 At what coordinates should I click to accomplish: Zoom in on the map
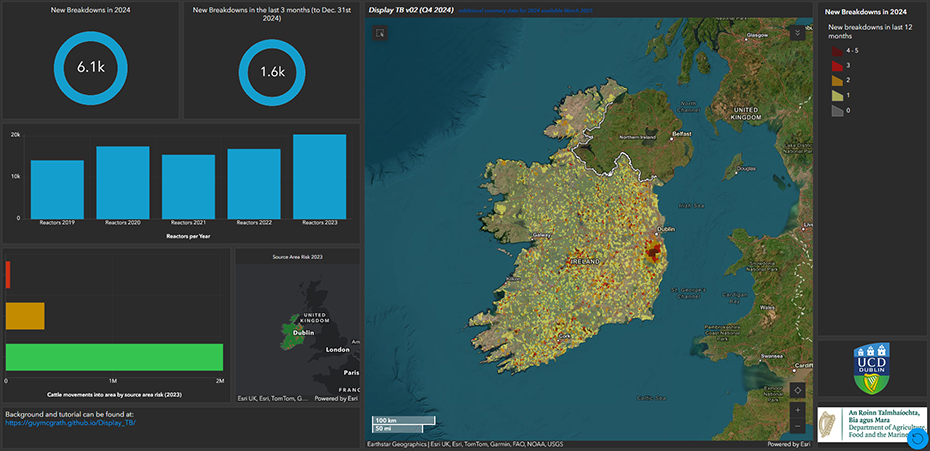click(796, 410)
